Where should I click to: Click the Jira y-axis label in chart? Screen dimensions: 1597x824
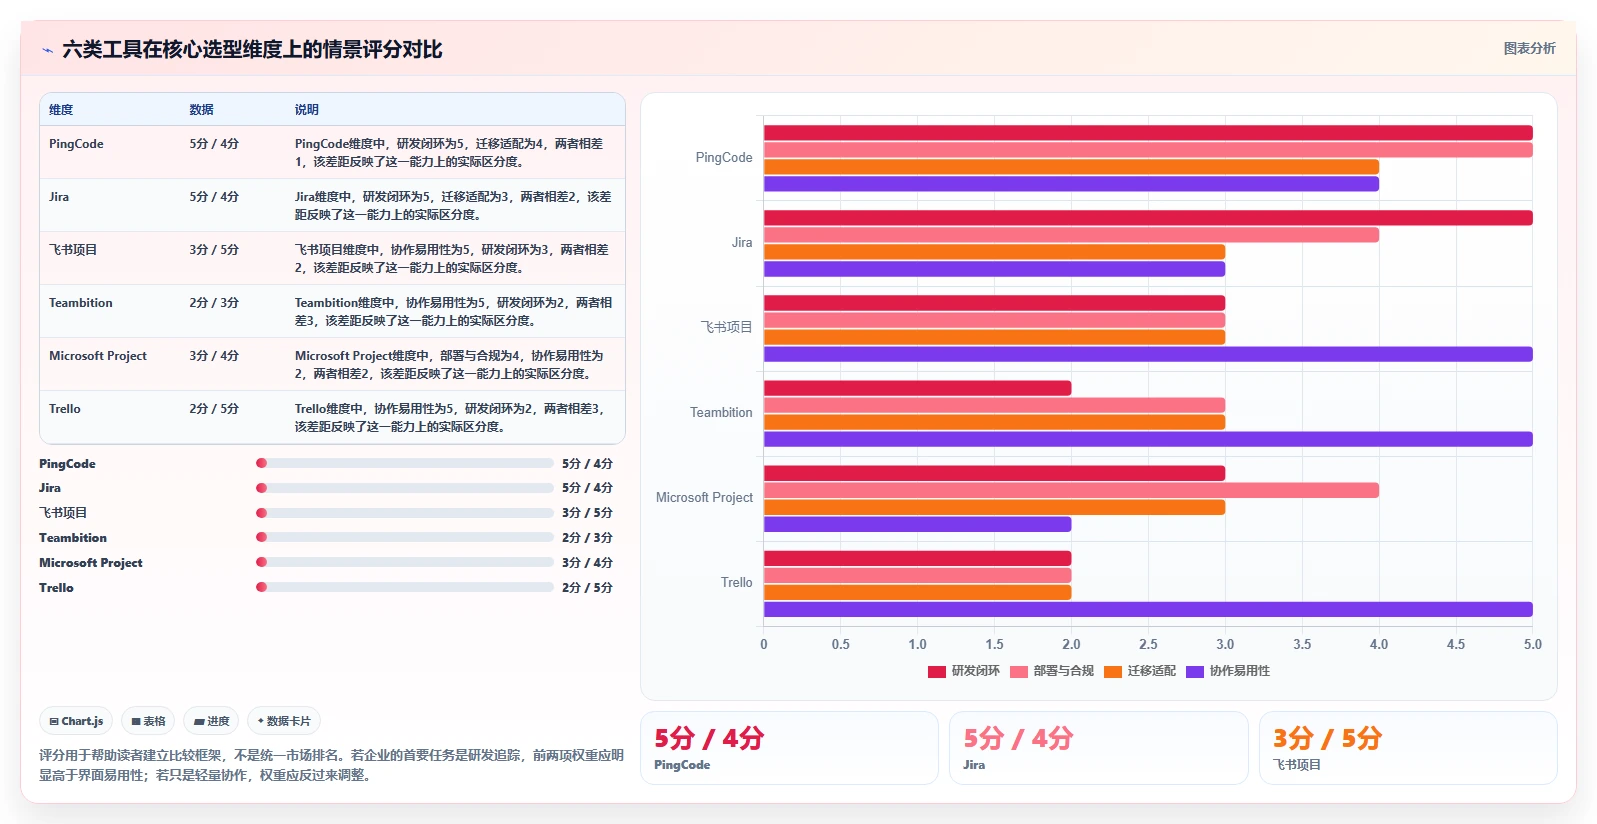[x=742, y=243]
